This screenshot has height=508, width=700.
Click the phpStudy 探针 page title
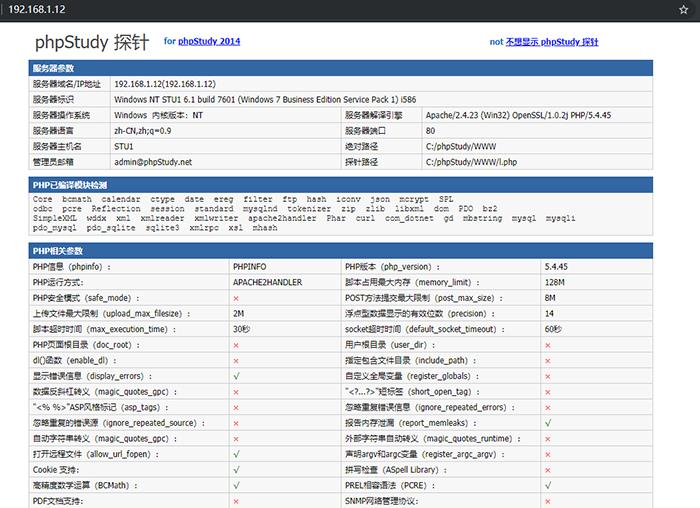tap(92, 42)
